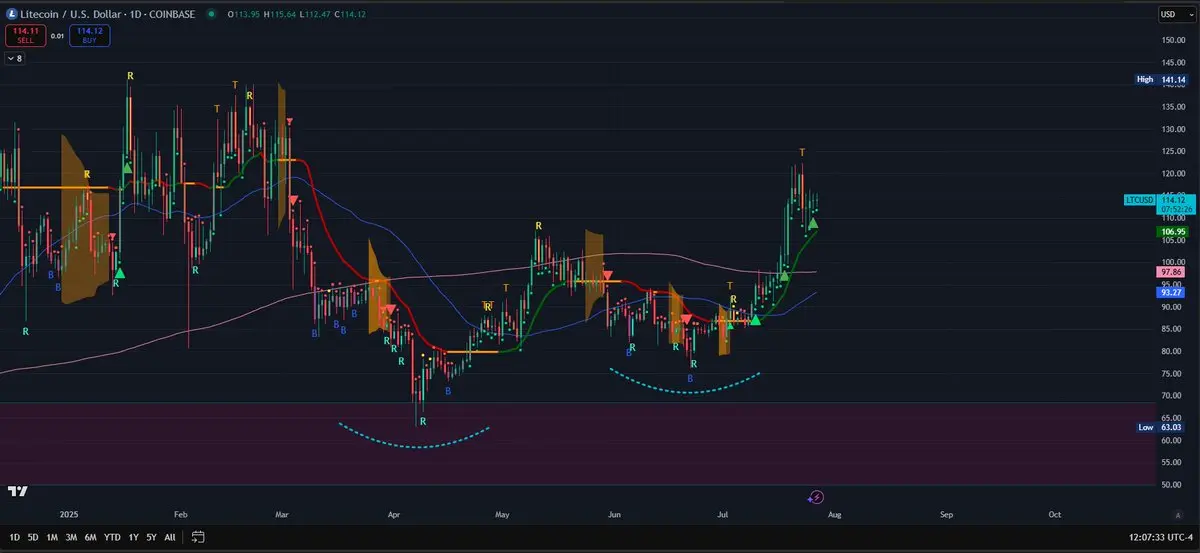Click the LTCUSD price label tag

[x=1139, y=200]
